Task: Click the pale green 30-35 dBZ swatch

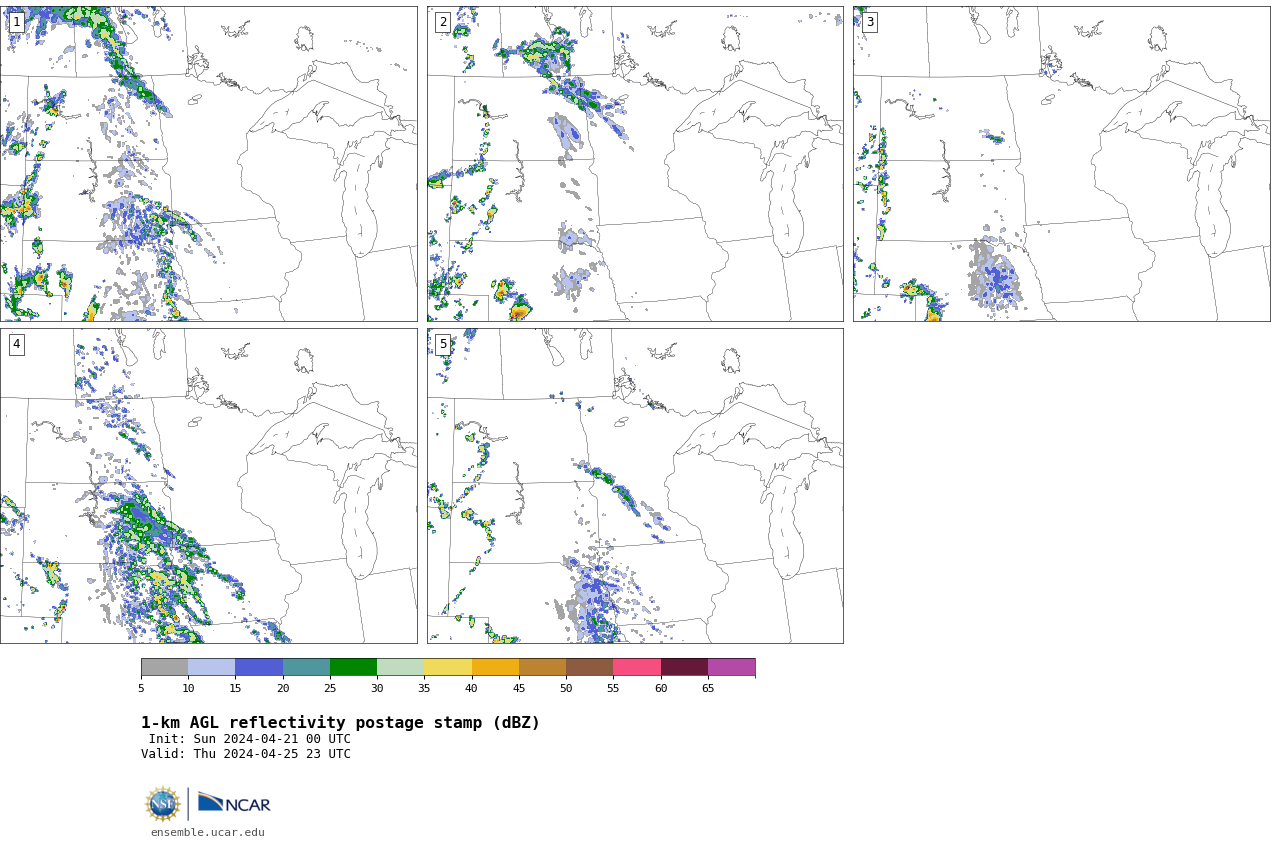Action: (401, 667)
